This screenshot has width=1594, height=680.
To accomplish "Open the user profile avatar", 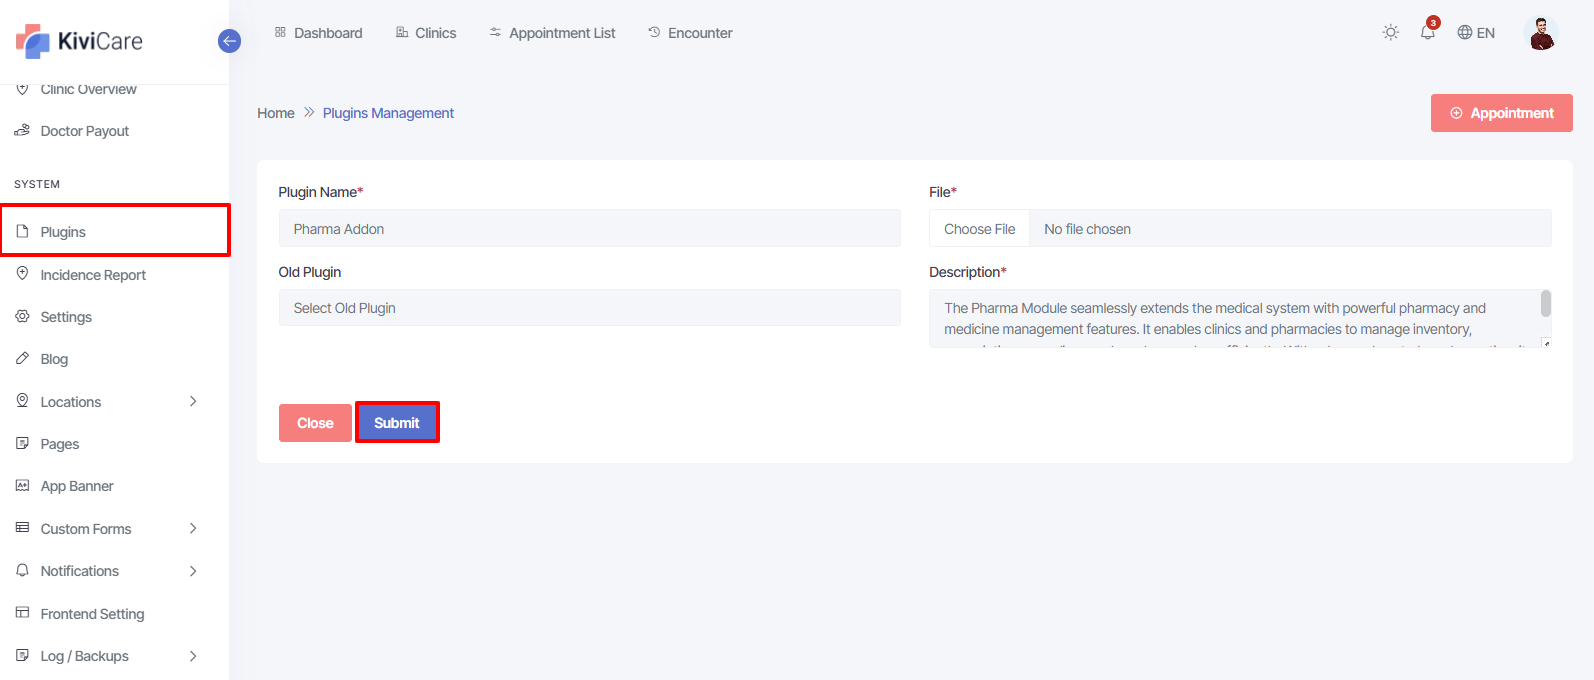I will click(x=1541, y=33).
